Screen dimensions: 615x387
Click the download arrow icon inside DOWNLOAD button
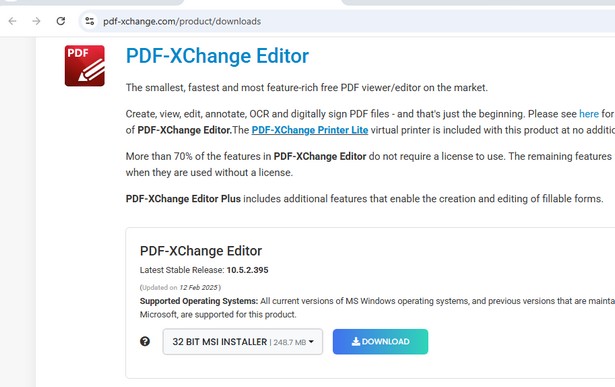click(356, 342)
